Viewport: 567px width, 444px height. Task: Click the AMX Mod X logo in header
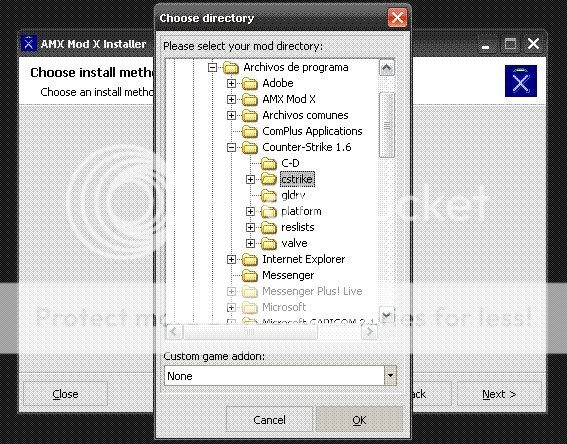(521, 81)
